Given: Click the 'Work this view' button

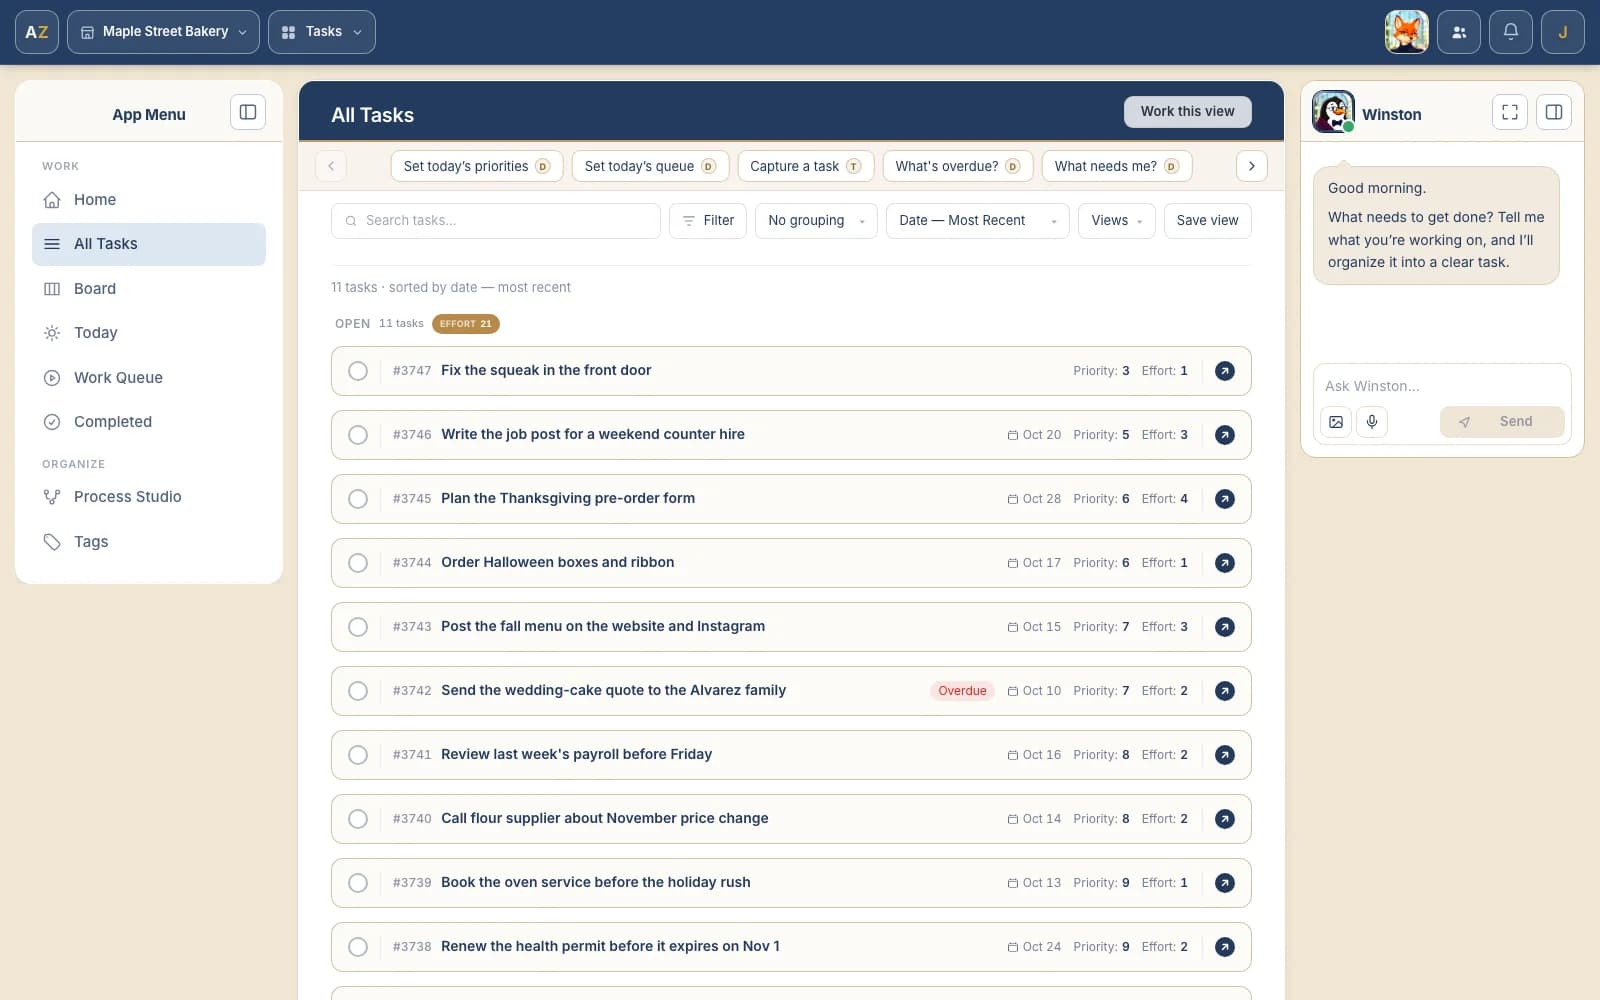Looking at the screenshot, I should coord(1187,112).
